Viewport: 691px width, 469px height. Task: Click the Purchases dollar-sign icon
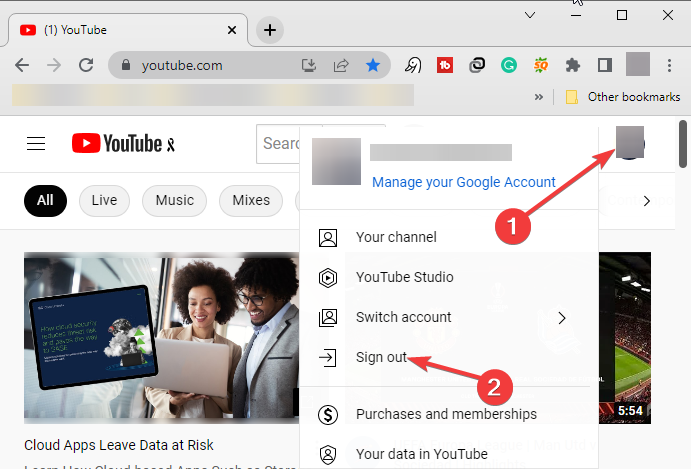click(328, 414)
